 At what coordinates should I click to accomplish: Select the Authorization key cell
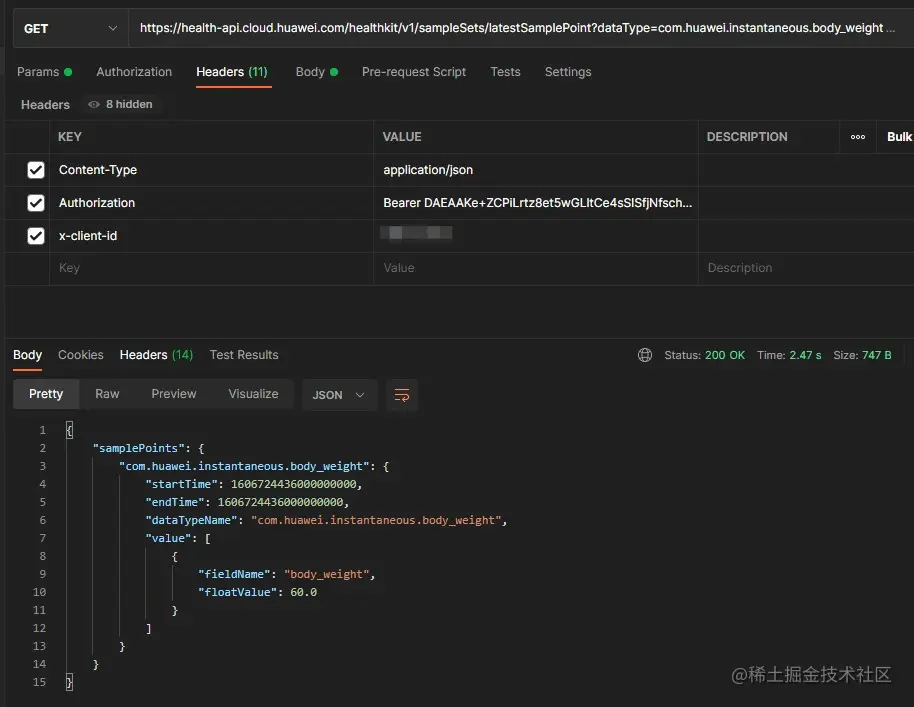point(211,203)
